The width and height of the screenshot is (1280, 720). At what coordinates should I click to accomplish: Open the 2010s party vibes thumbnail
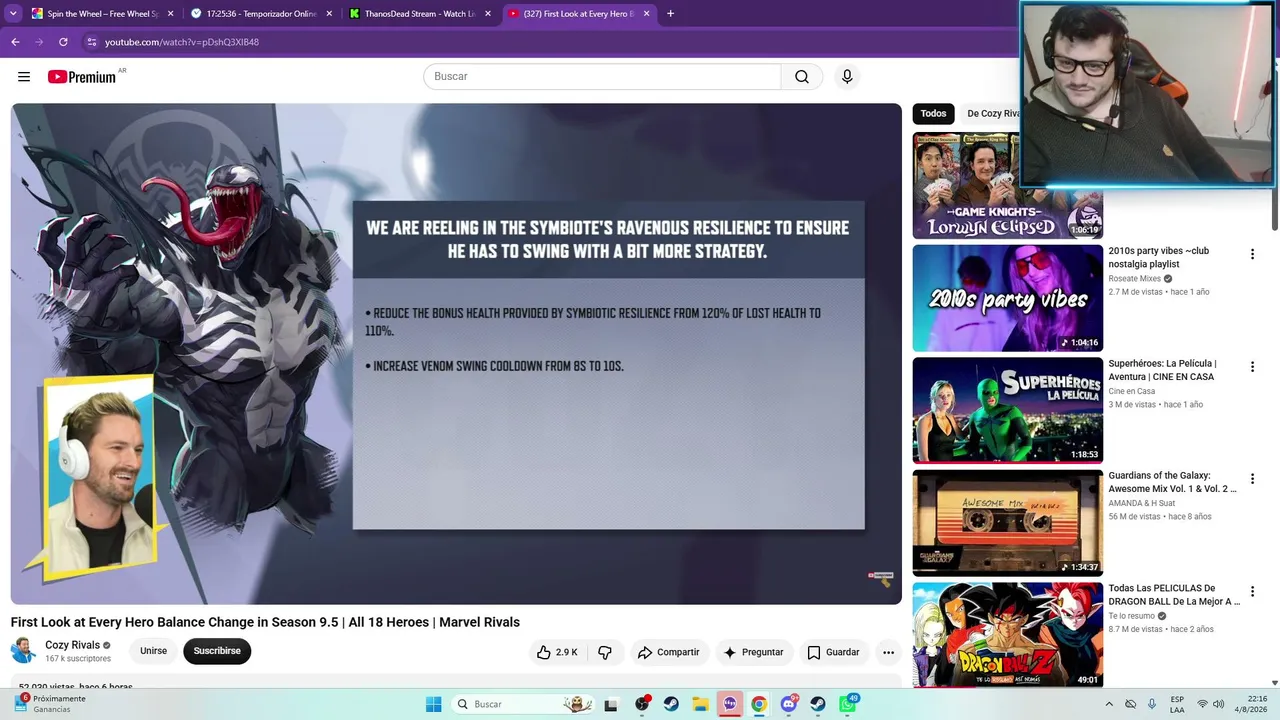tap(1007, 298)
